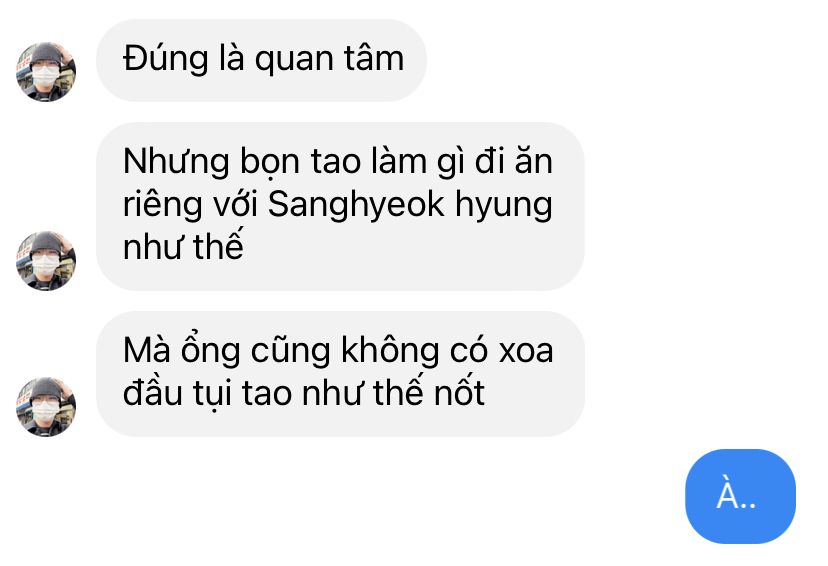The image size is (828, 566).
Task: Click the word 'tâm' in the first message
Action: pos(374,58)
